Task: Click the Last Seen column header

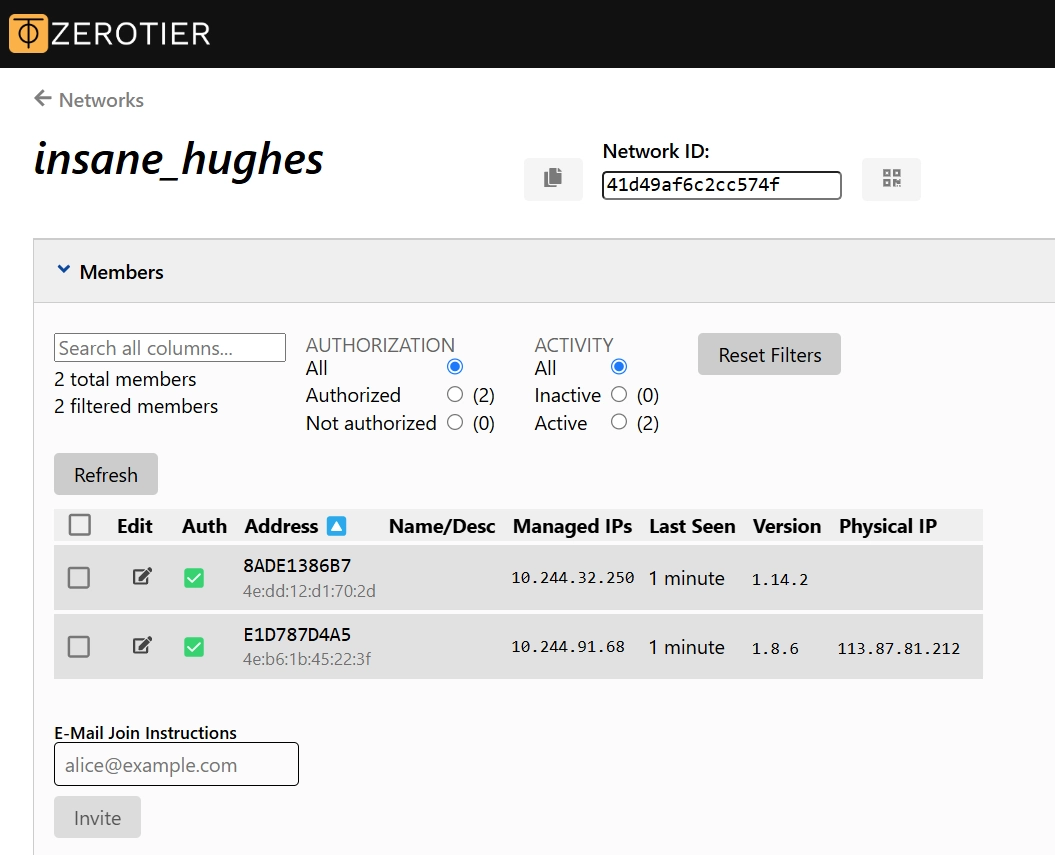Action: pos(692,526)
